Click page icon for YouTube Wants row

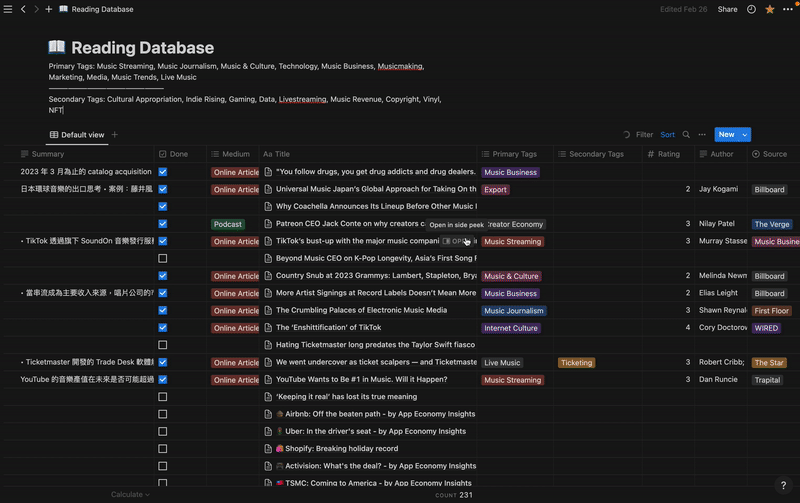[268, 379]
